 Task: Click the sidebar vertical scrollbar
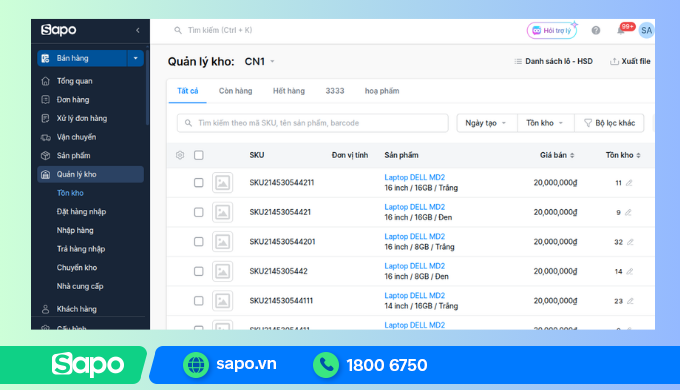pyautogui.click(x=147, y=87)
